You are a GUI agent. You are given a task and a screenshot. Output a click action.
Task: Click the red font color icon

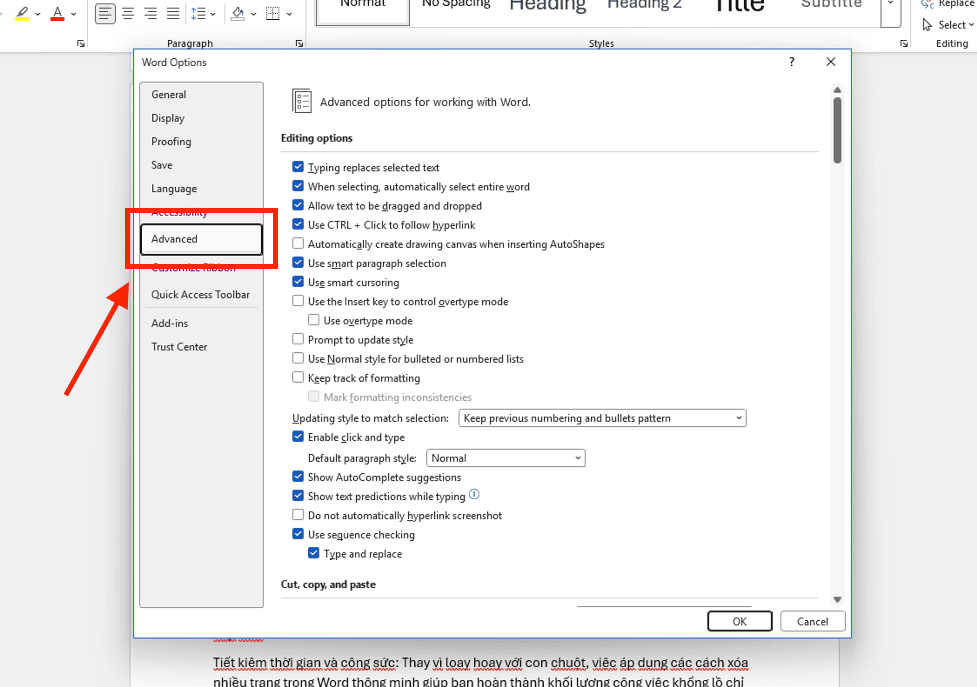click(x=57, y=13)
